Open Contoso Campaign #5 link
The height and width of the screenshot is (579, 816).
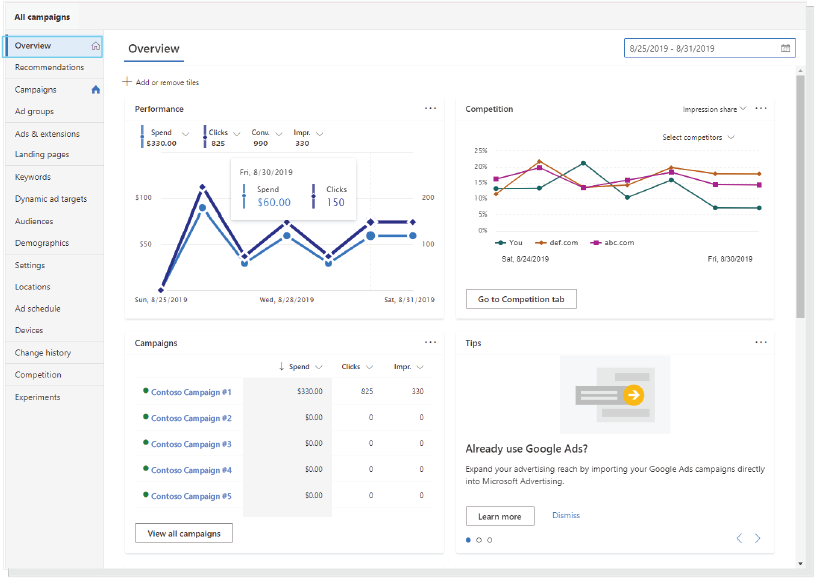(x=191, y=496)
